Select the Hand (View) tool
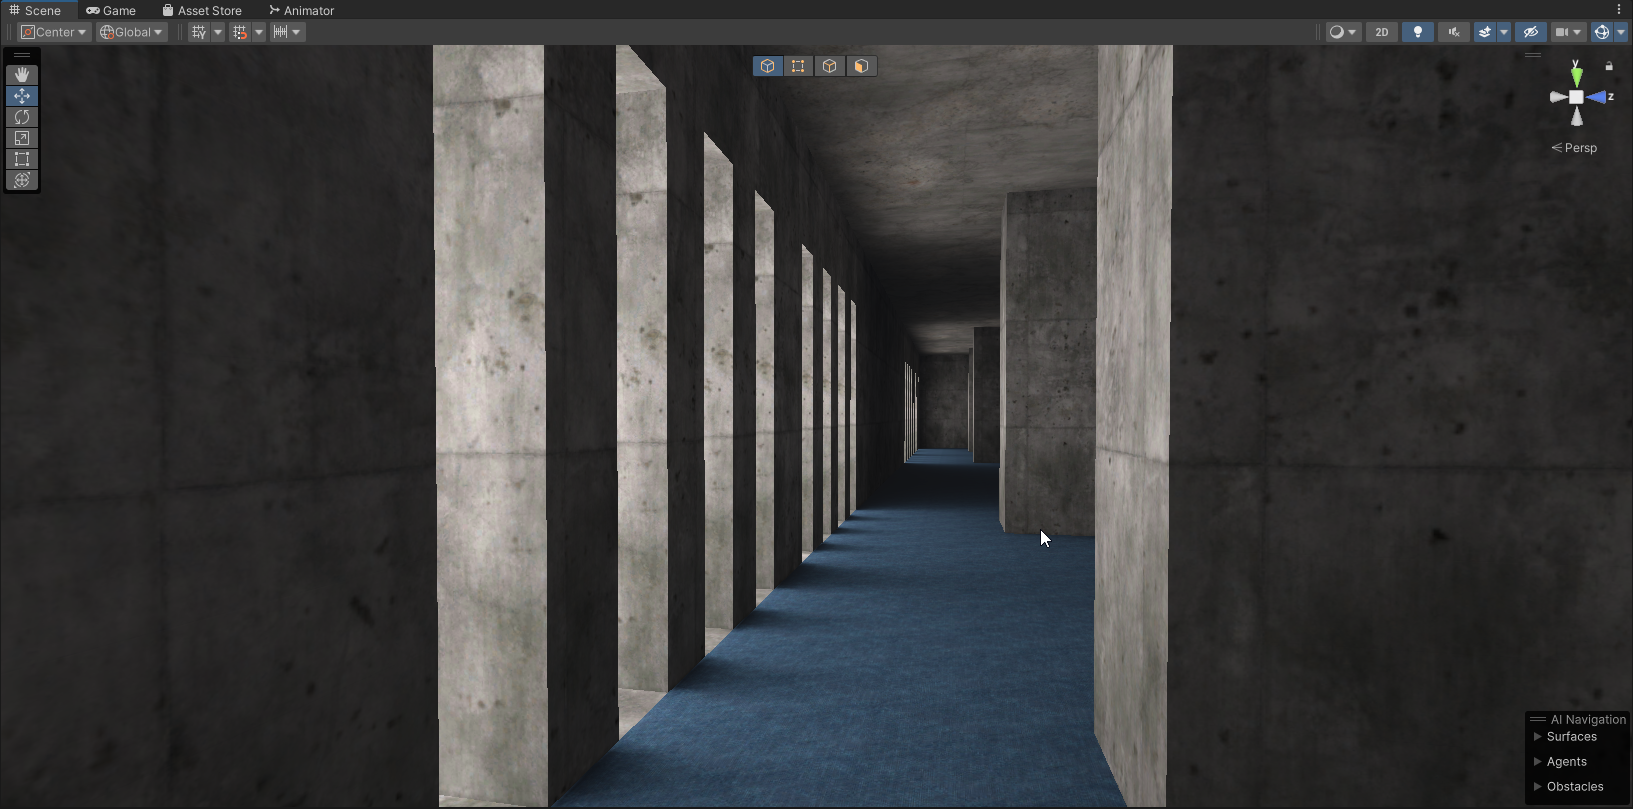The height and width of the screenshot is (809, 1633). [x=22, y=75]
